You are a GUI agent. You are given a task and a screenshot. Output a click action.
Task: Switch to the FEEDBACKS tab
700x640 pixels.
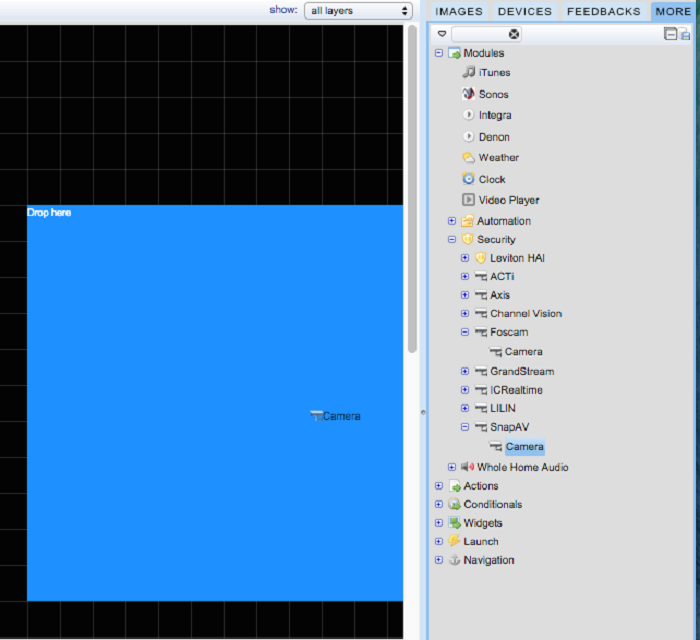(x=604, y=11)
